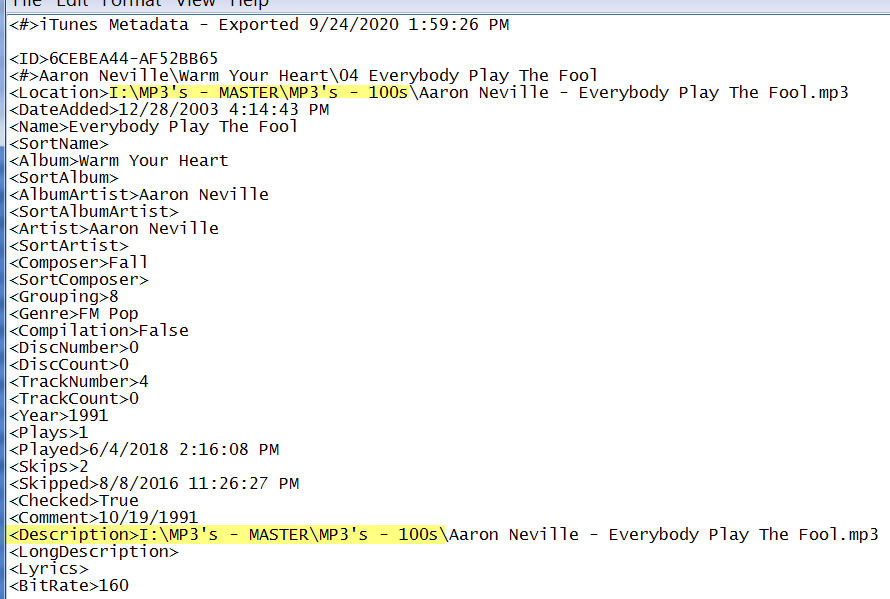Click the Skips line with value 2
Screen dimensions: 890x599
(49, 467)
